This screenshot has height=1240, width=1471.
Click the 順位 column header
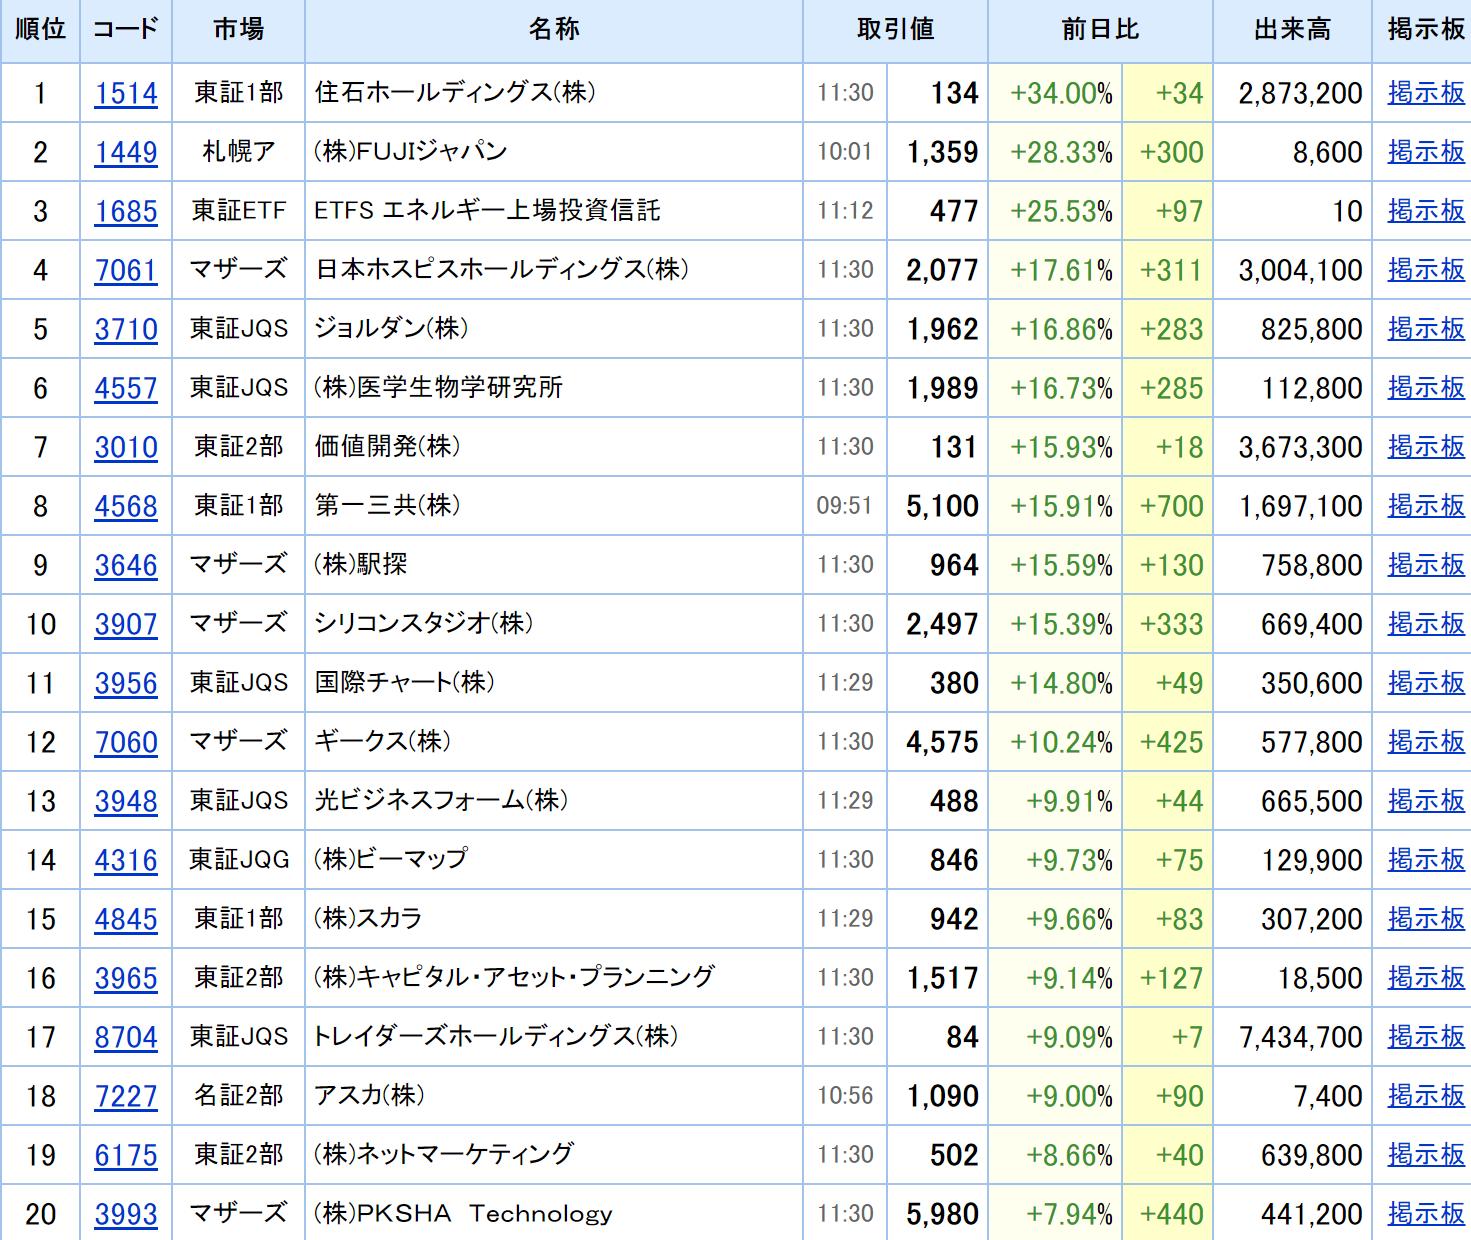tap(40, 30)
